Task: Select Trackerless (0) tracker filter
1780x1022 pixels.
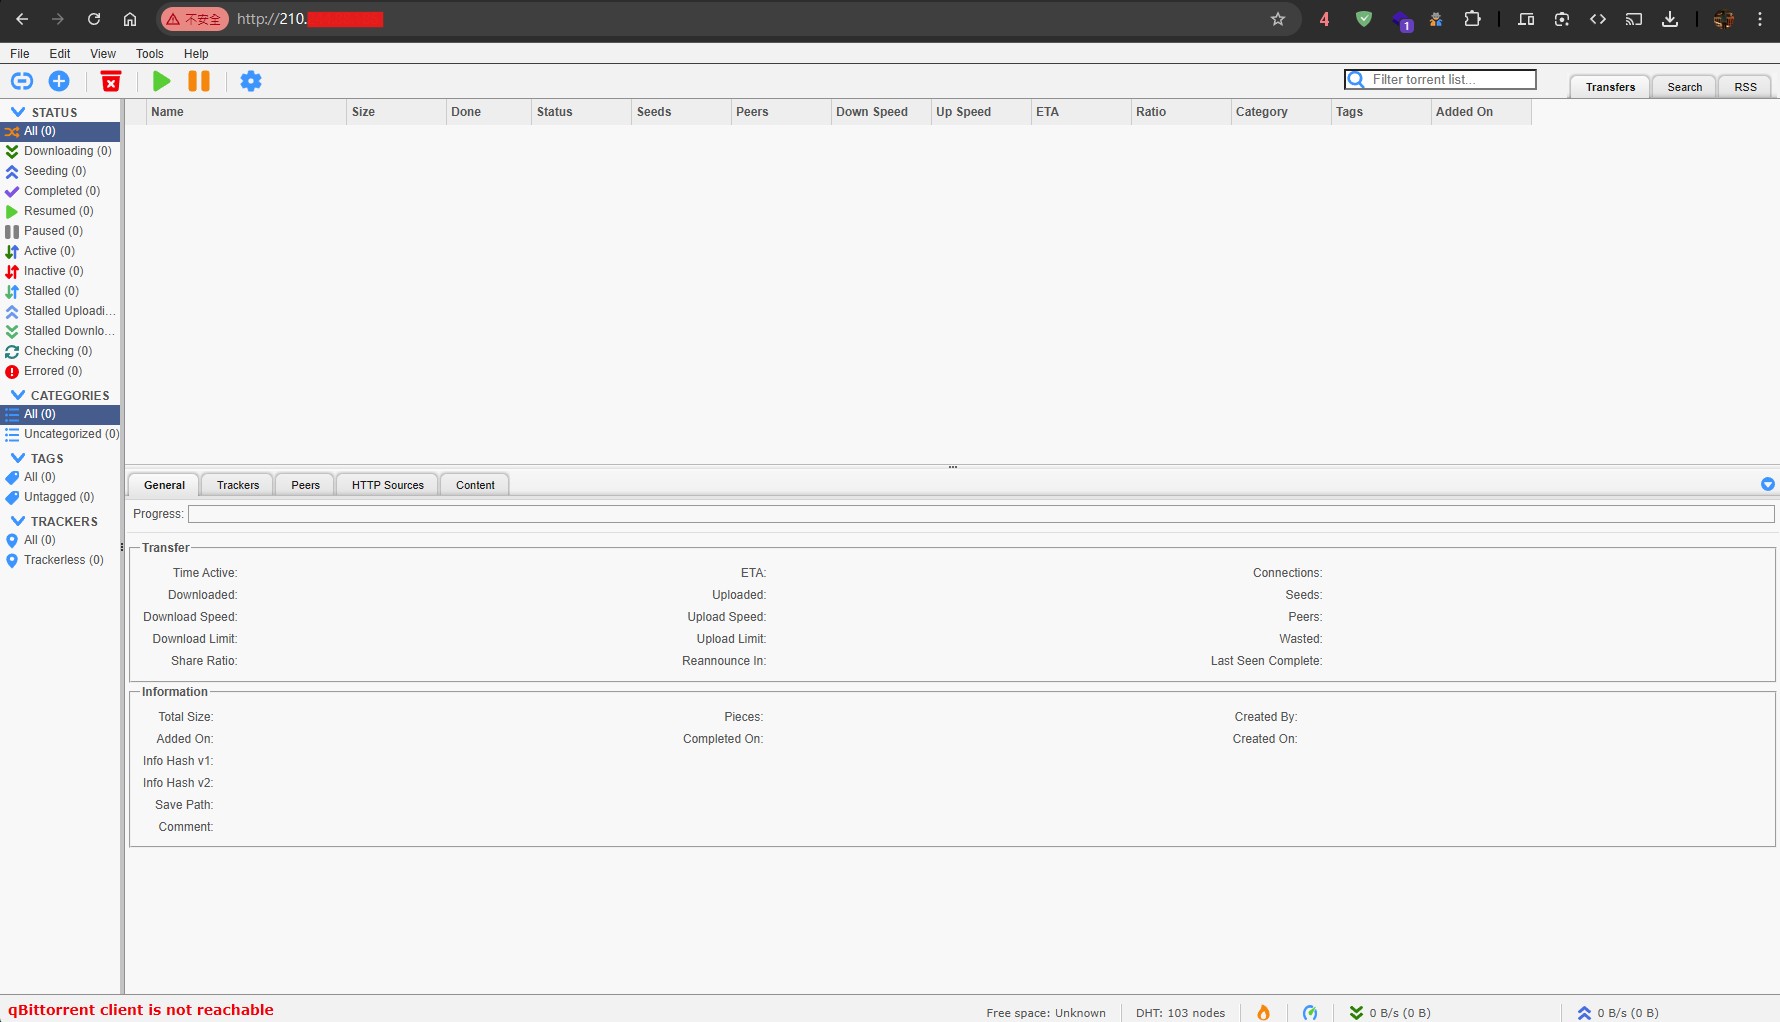Action: (60, 560)
